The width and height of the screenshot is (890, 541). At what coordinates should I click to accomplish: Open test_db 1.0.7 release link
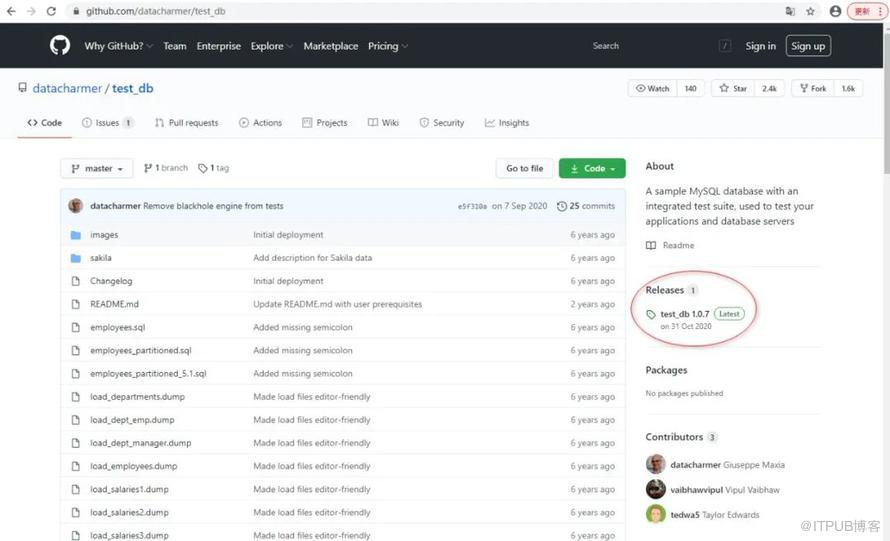[685, 314]
